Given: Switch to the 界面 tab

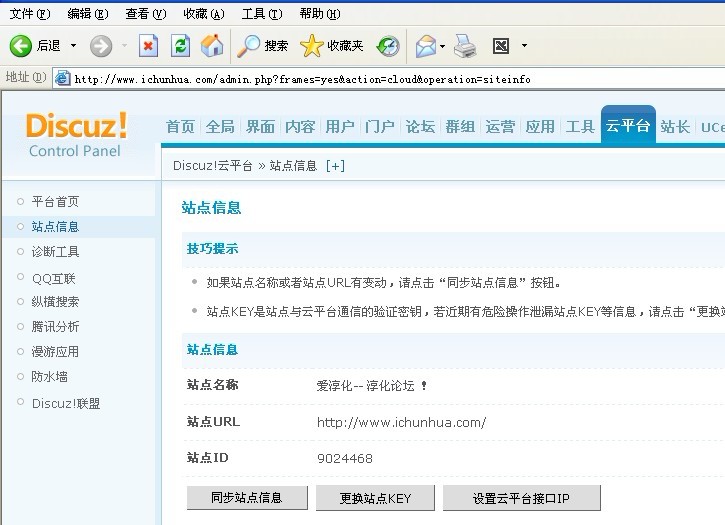Looking at the screenshot, I should [260, 126].
